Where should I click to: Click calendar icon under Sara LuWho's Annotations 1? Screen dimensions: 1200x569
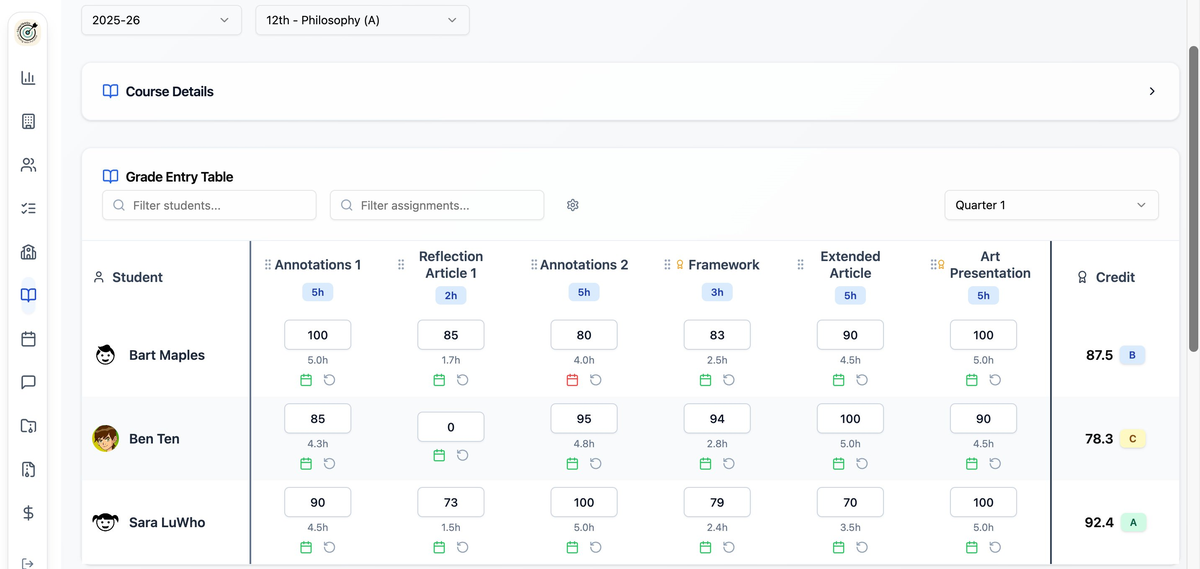click(306, 547)
